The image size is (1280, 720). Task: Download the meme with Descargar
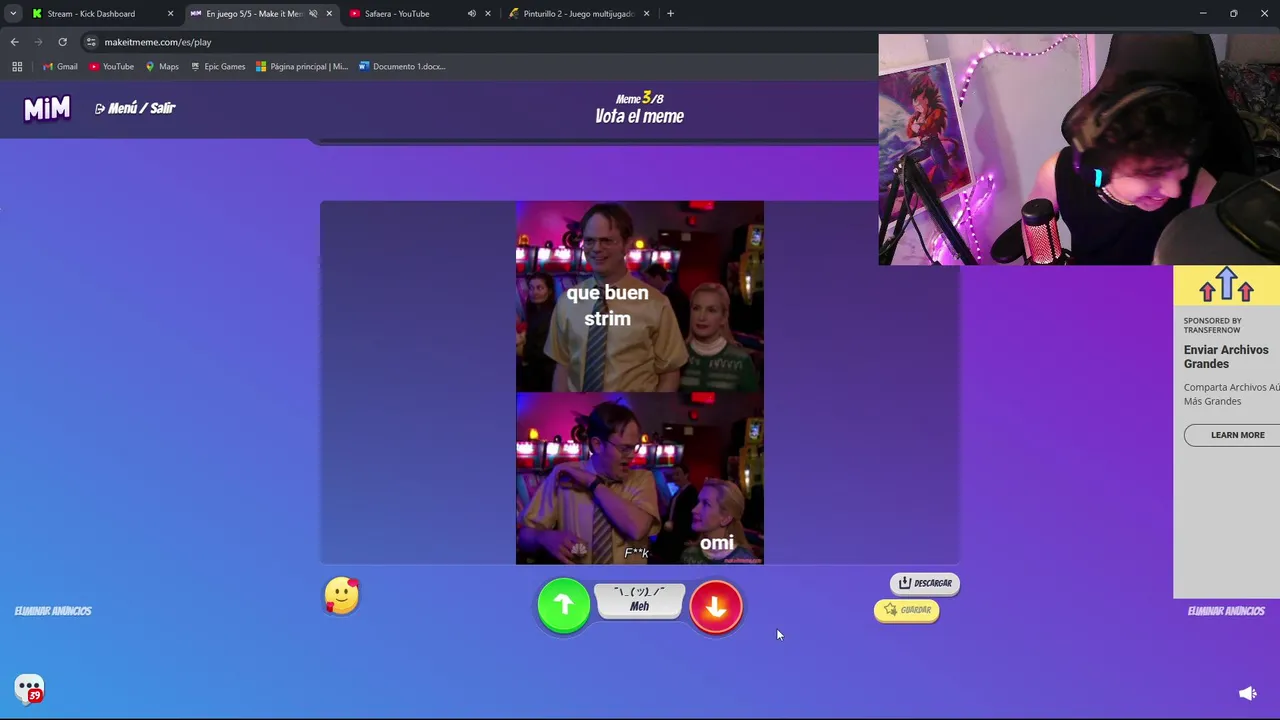[x=924, y=583]
